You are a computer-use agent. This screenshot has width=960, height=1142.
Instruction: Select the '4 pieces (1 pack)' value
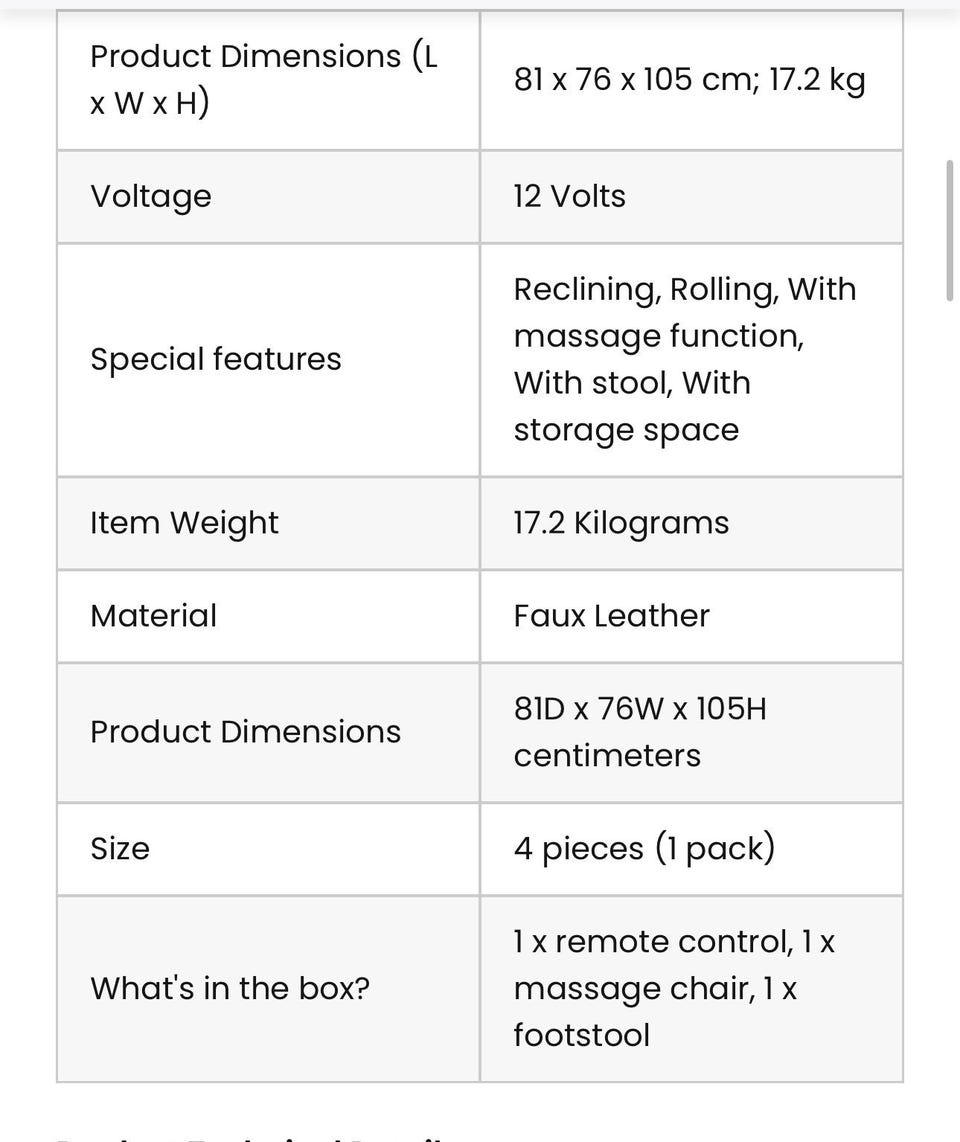644,849
